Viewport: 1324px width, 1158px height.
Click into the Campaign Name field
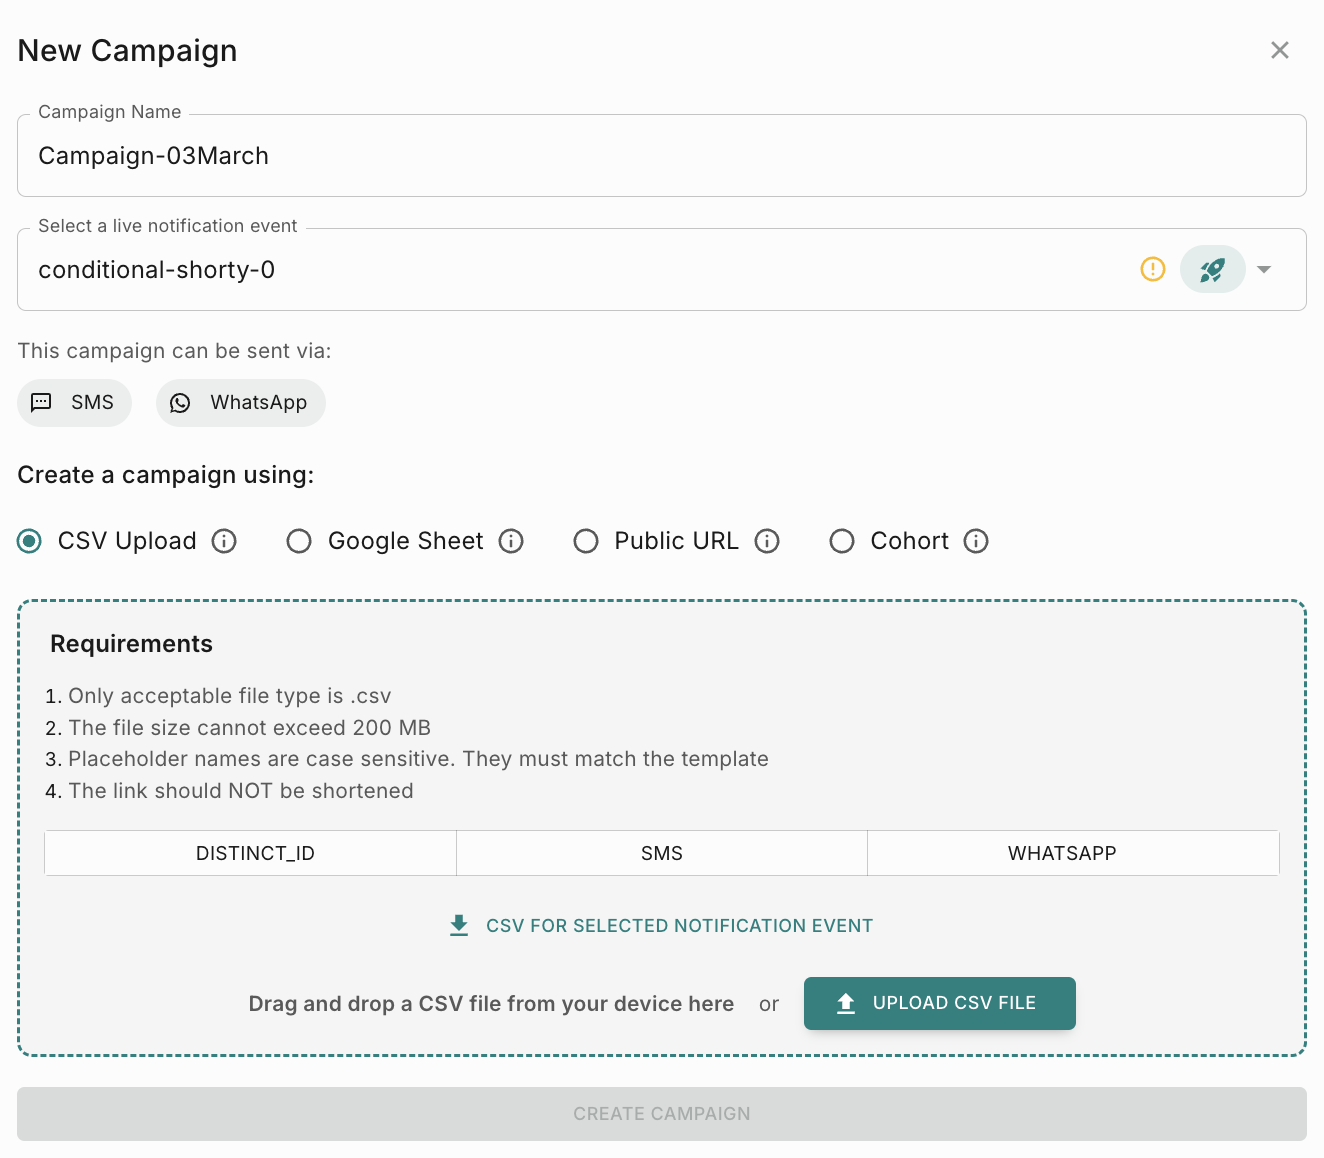[x=661, y=156]
